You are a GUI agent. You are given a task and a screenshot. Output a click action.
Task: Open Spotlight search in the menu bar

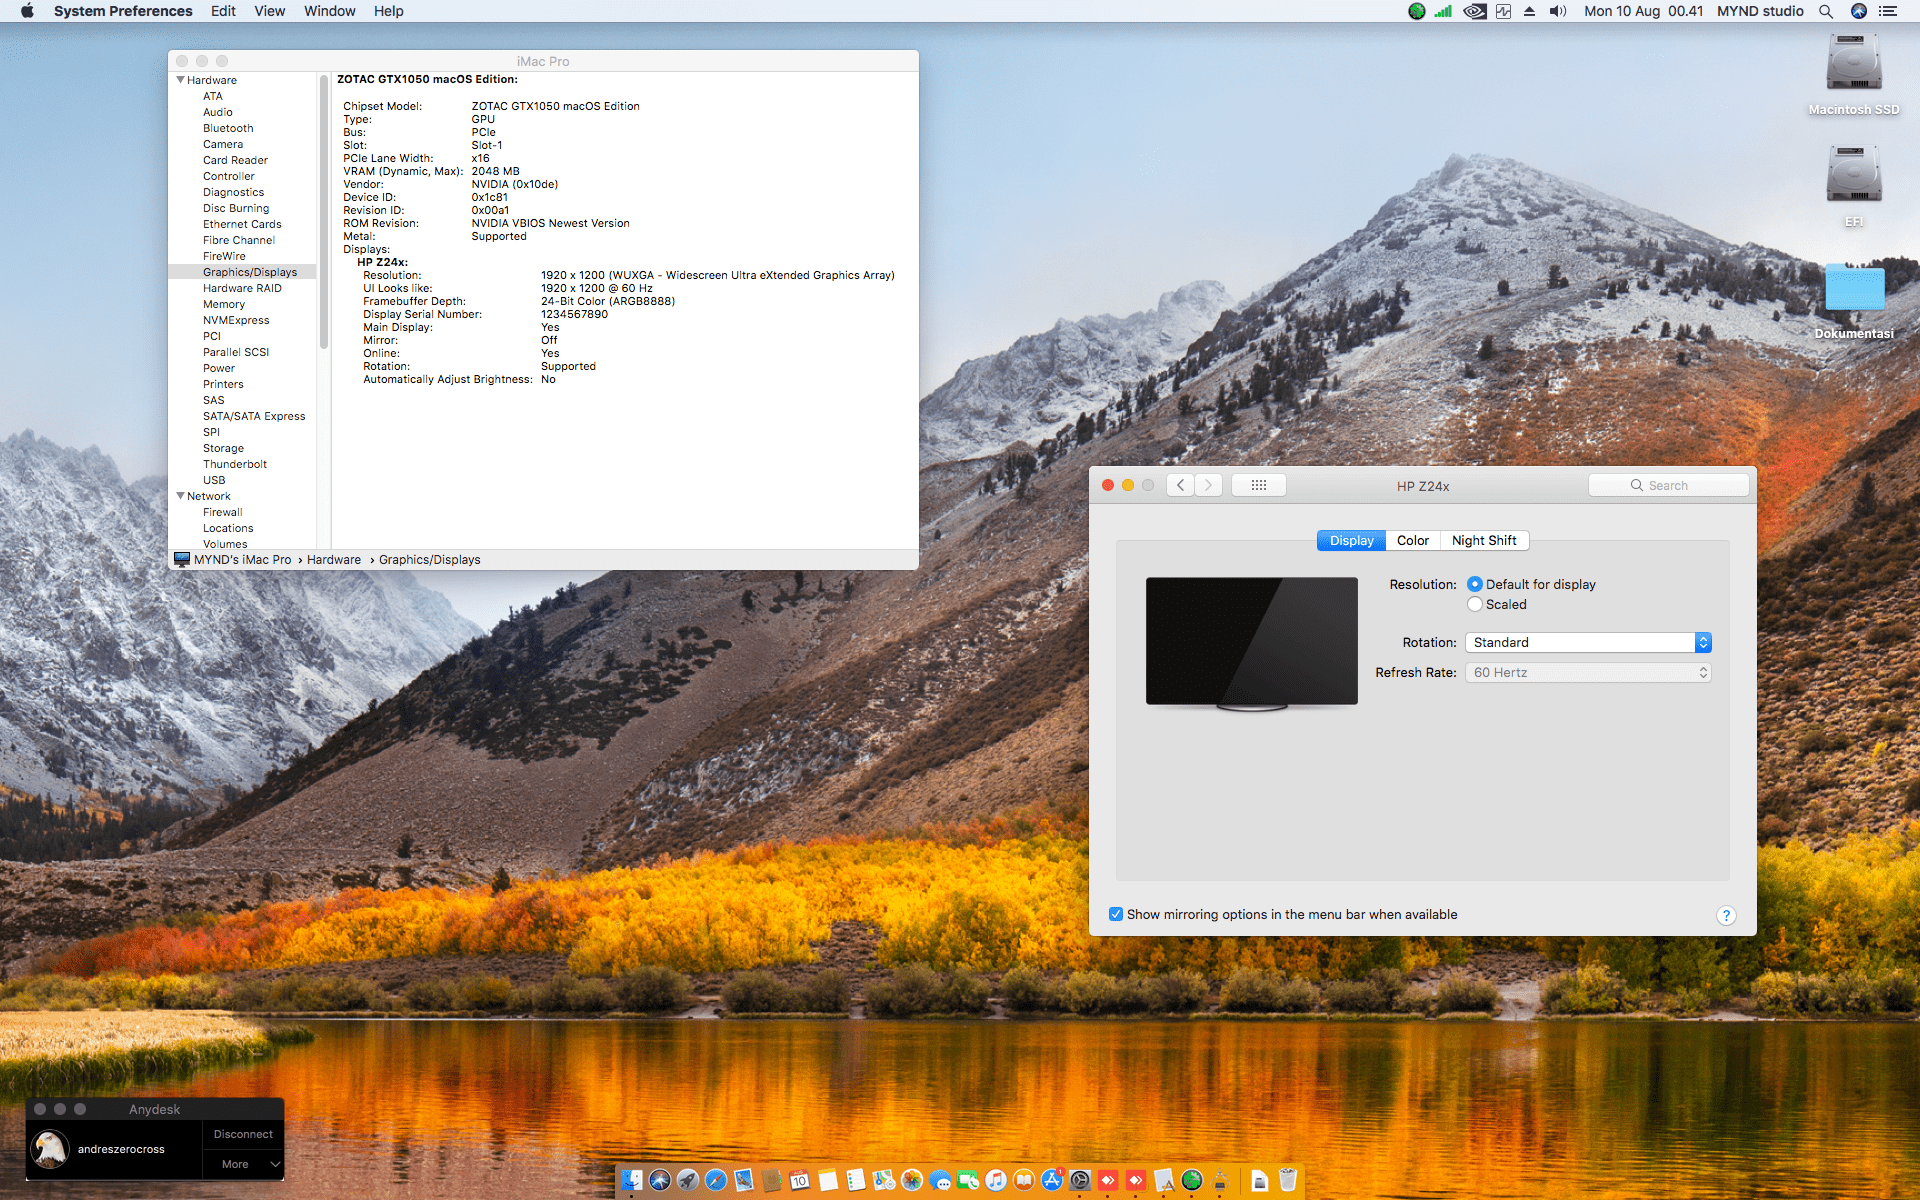[x=1826, y=11]
